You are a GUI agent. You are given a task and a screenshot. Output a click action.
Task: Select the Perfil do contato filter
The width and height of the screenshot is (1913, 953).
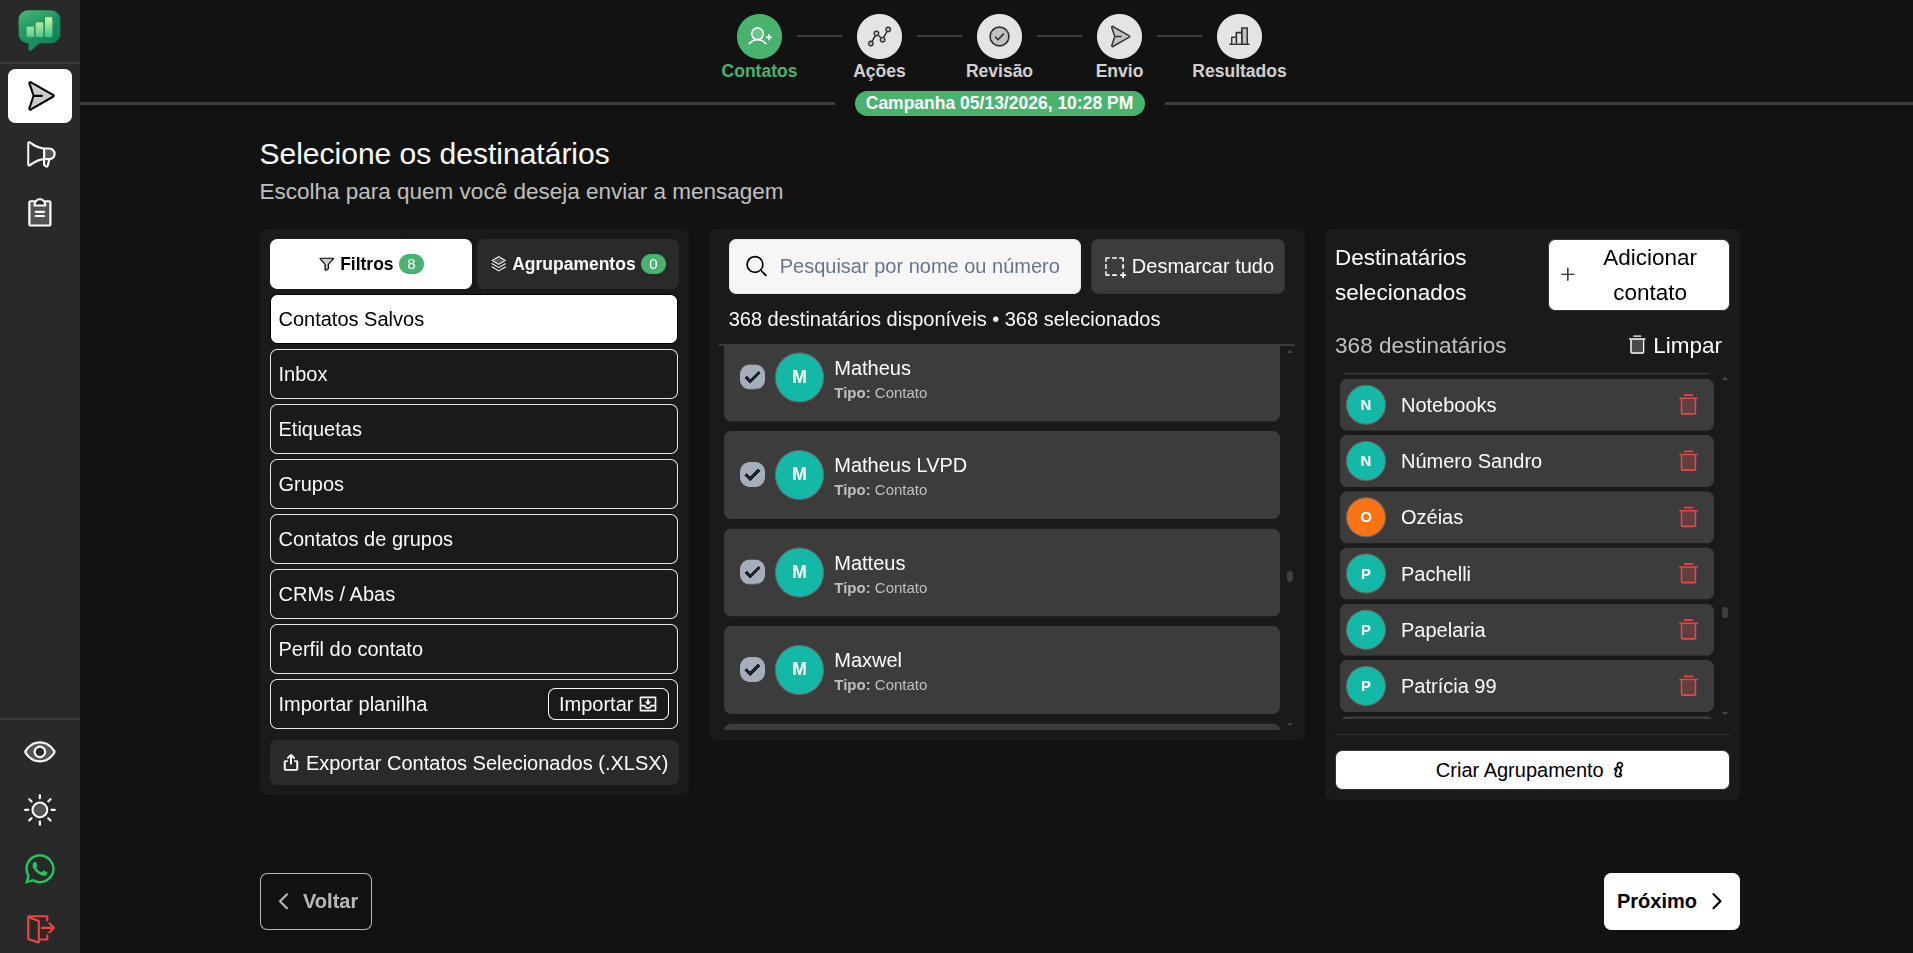pos(474,649)
